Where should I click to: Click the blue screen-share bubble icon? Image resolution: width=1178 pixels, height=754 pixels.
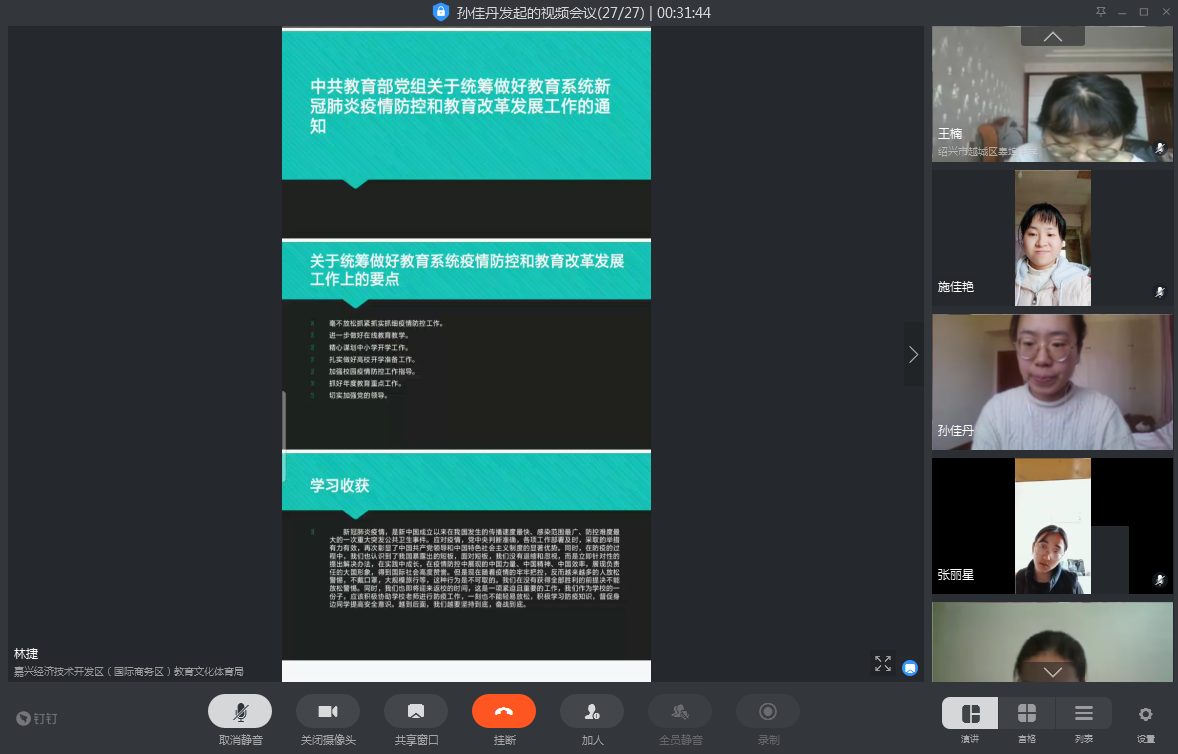coord(910,668)
